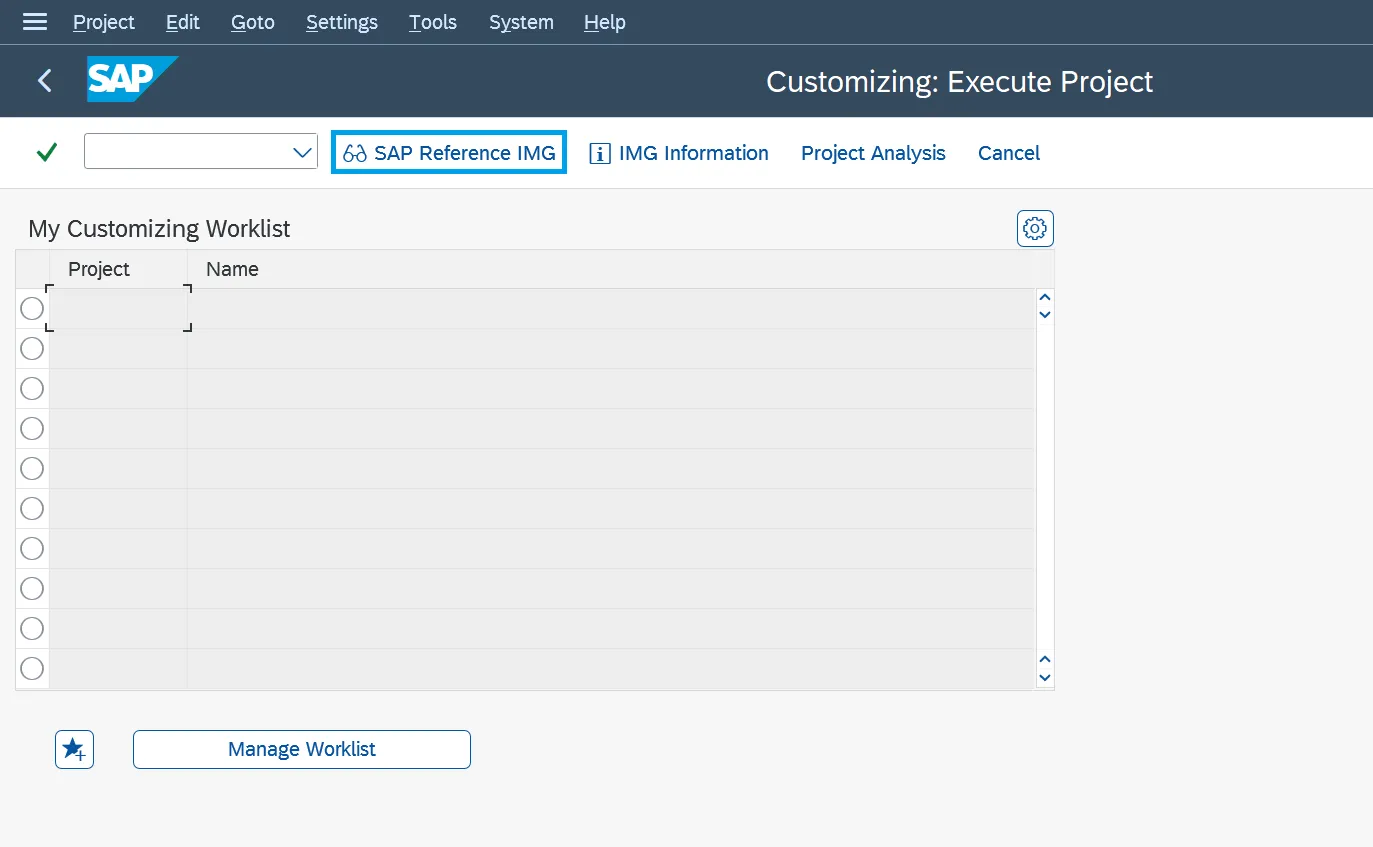Click the Manage Worklist button
Viewport: 1373px width, 847px height.
pos(301,749)
